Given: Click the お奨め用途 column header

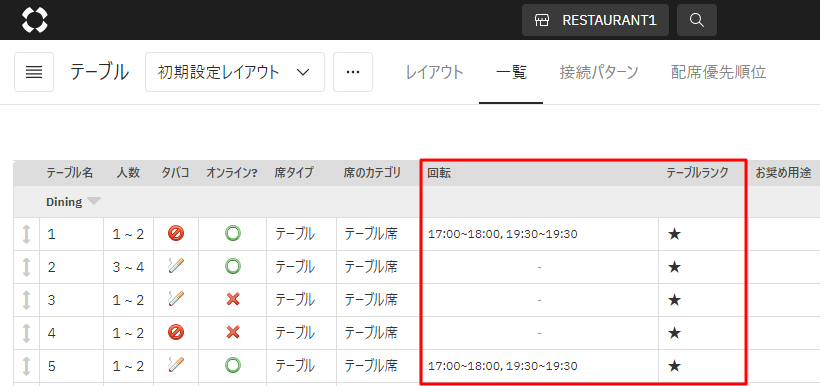Looking at the screenshot, I should (784, 173).
